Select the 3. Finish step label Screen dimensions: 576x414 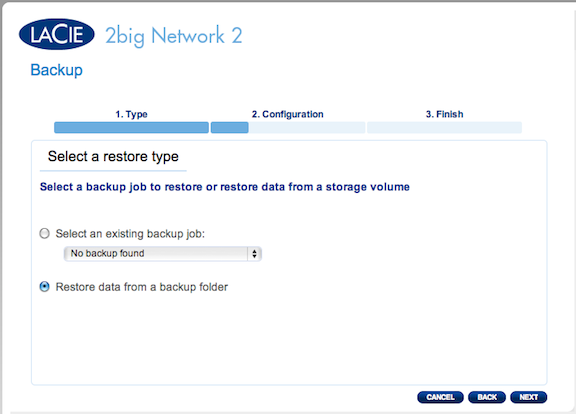click(x=444, y=114)
